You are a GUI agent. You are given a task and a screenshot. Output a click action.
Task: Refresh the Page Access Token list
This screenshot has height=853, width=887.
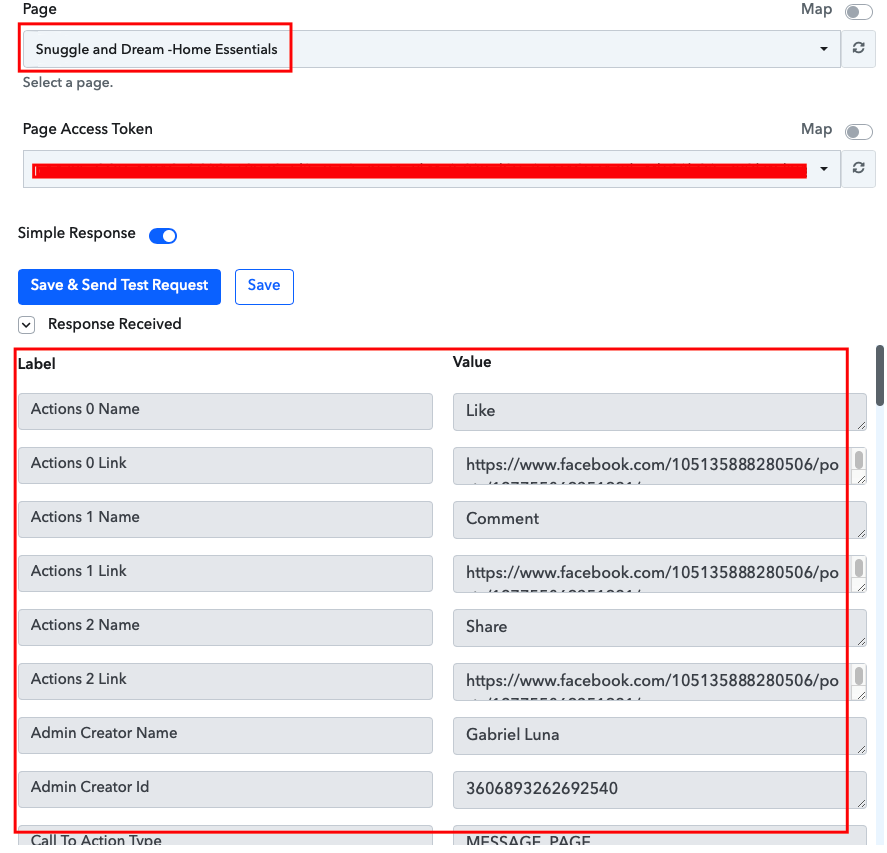(x=858, y=169)
